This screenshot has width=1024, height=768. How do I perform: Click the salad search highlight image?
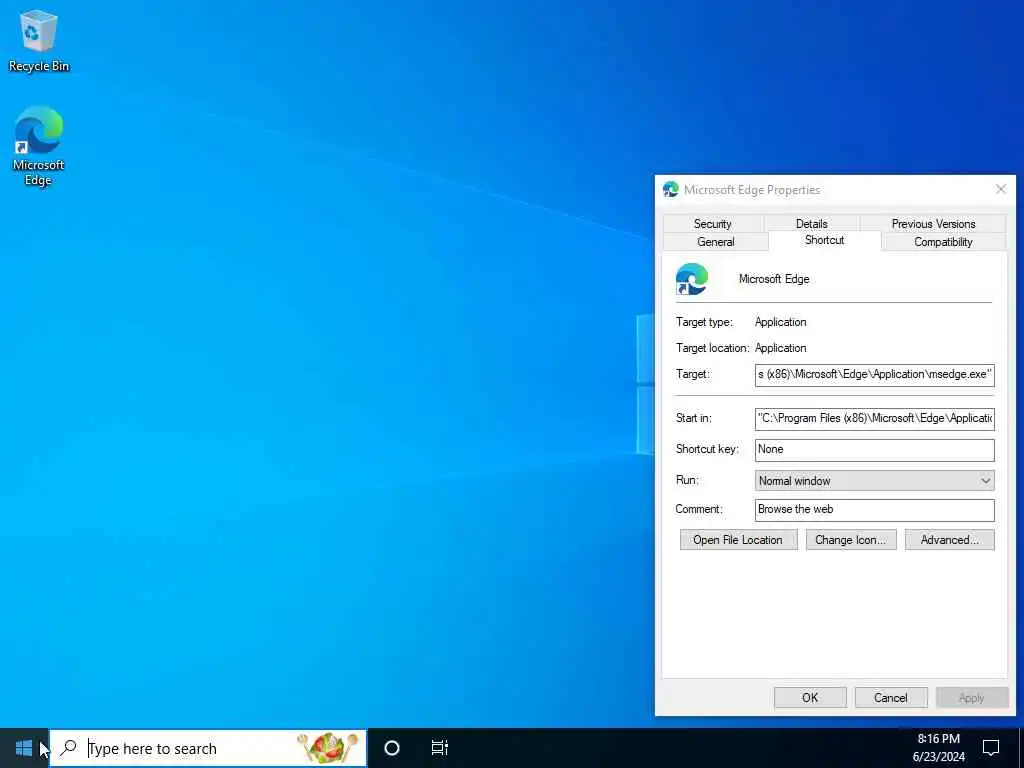(328, 748)
